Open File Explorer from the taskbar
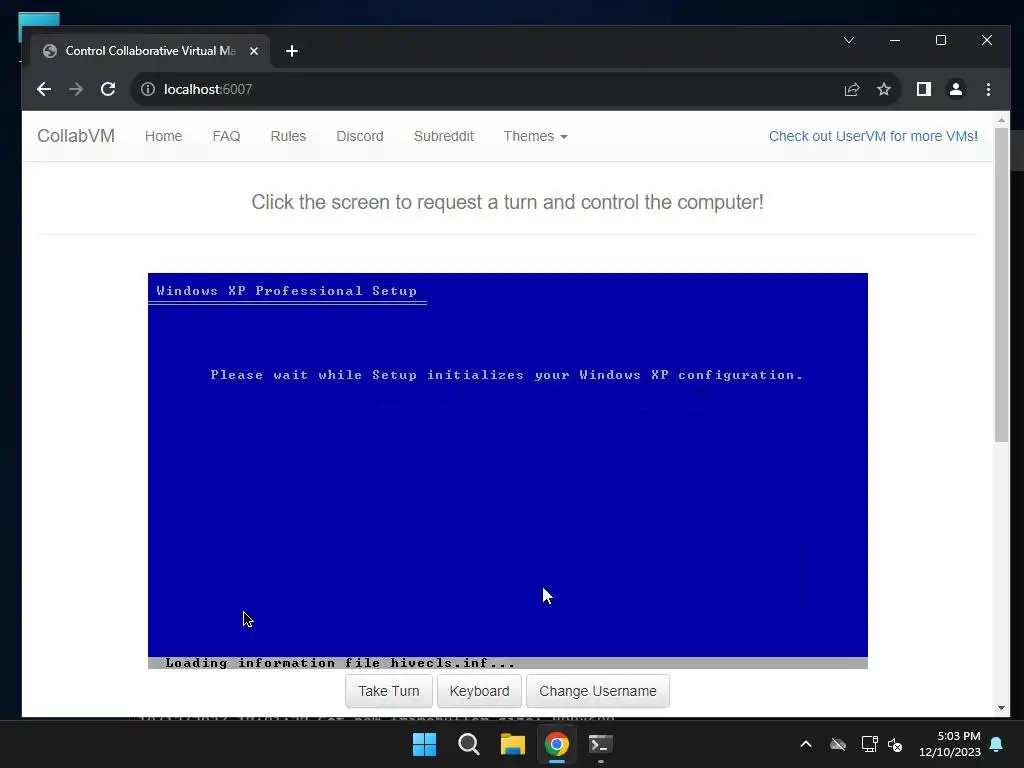The image size is (1024, 768). (x=513, y=744)
